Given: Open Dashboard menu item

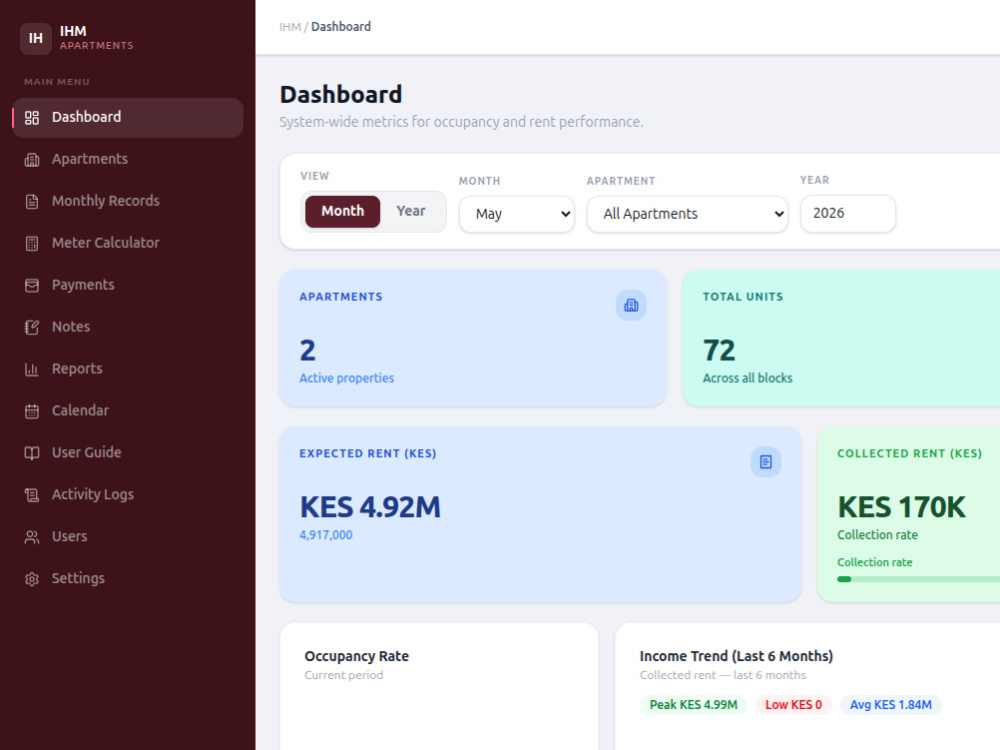Looking at the screenshot, I should (128, 117).
